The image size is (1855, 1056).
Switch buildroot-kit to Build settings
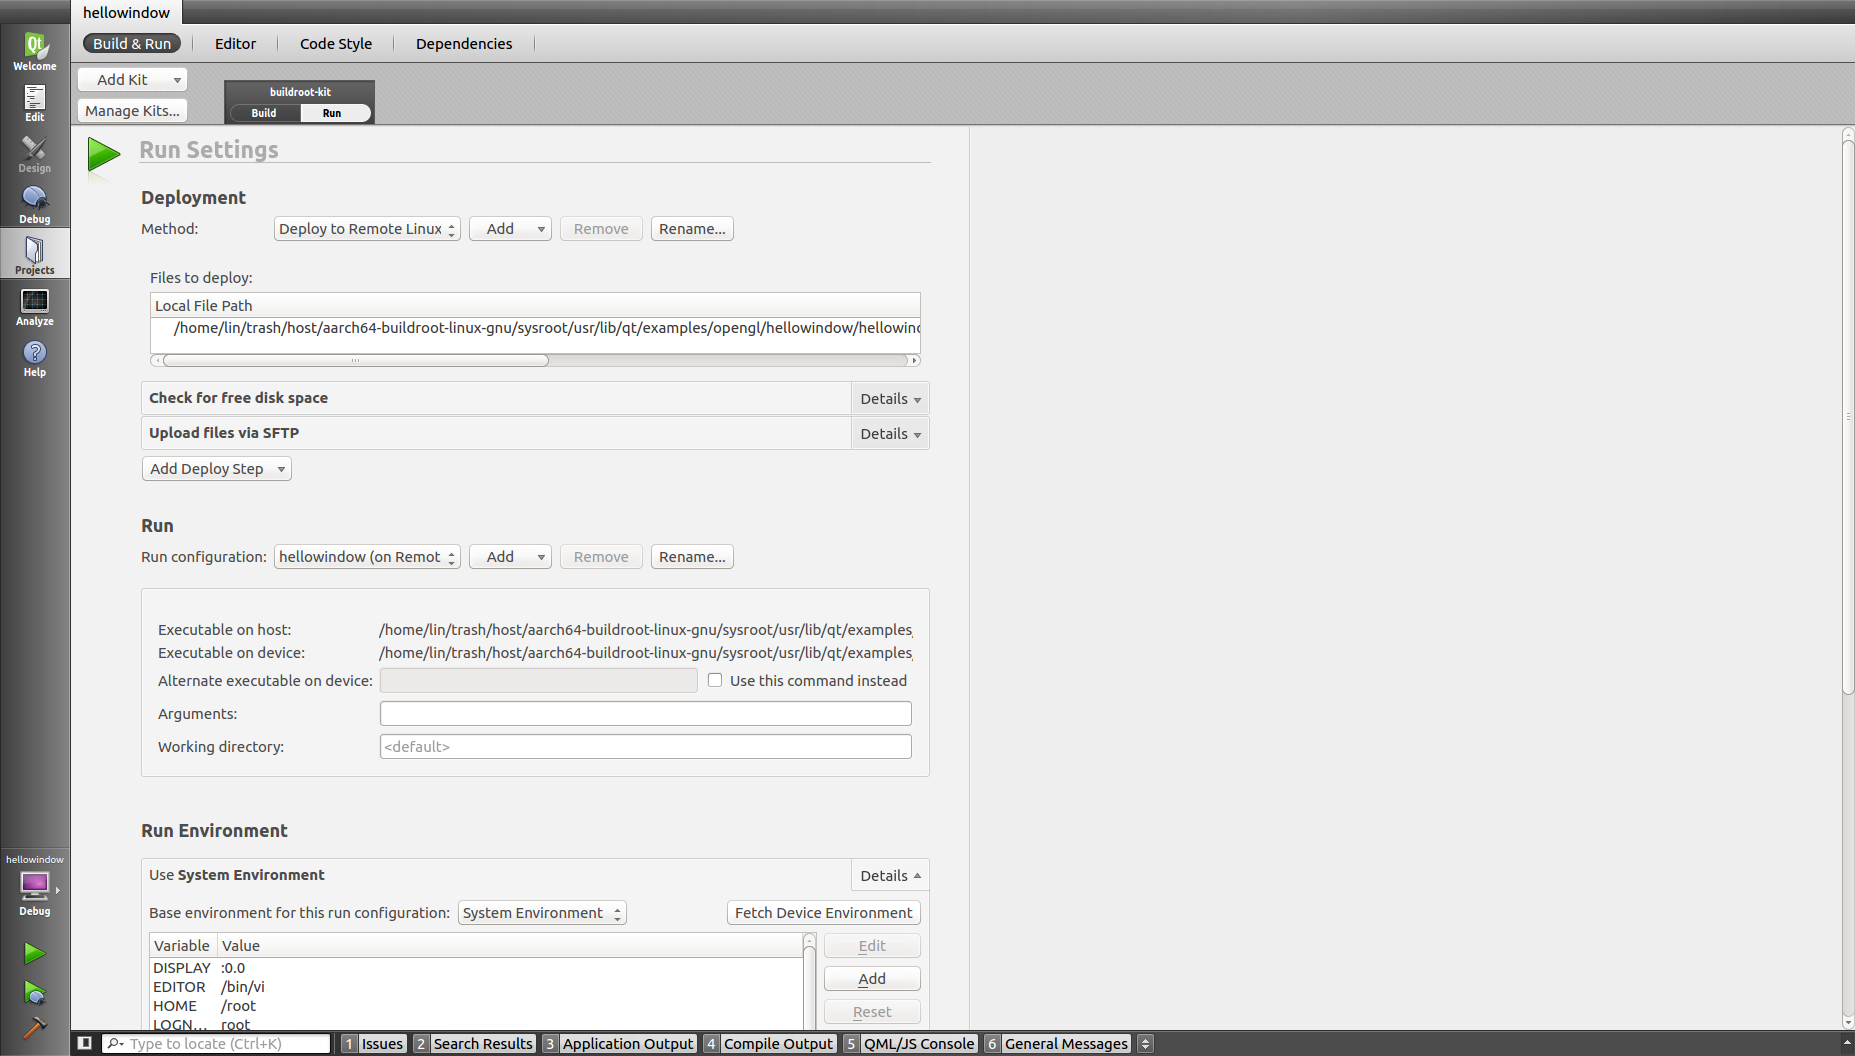[264, 113]
